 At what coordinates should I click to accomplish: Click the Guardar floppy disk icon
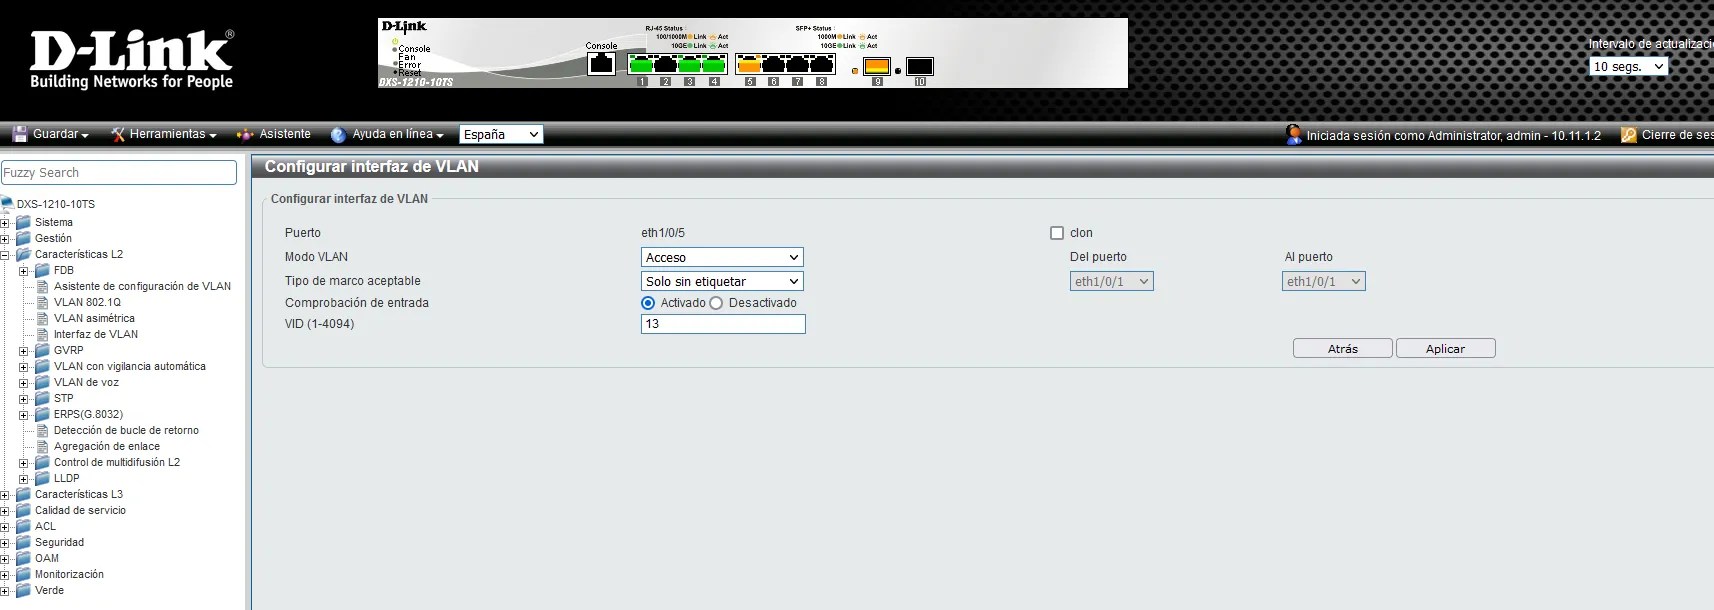[x=19, y=134]
